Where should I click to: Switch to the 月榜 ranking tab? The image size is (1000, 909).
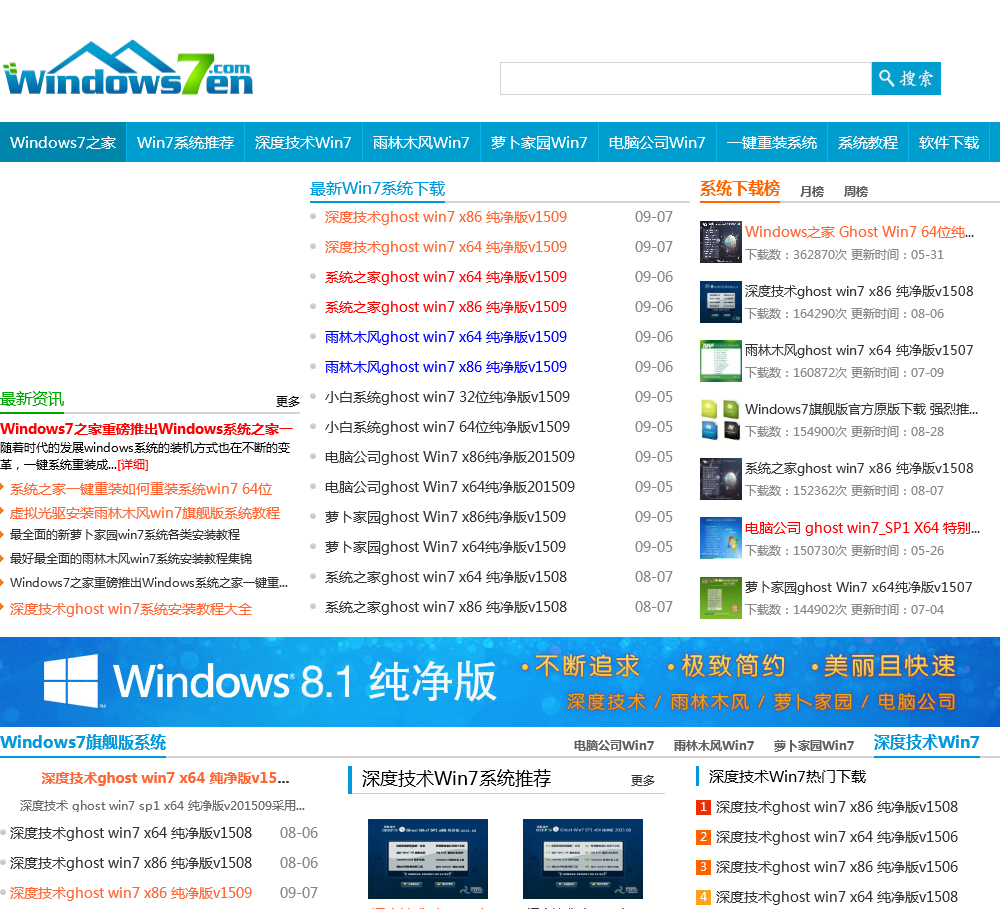pyautogui.click(x=812, y=191)
